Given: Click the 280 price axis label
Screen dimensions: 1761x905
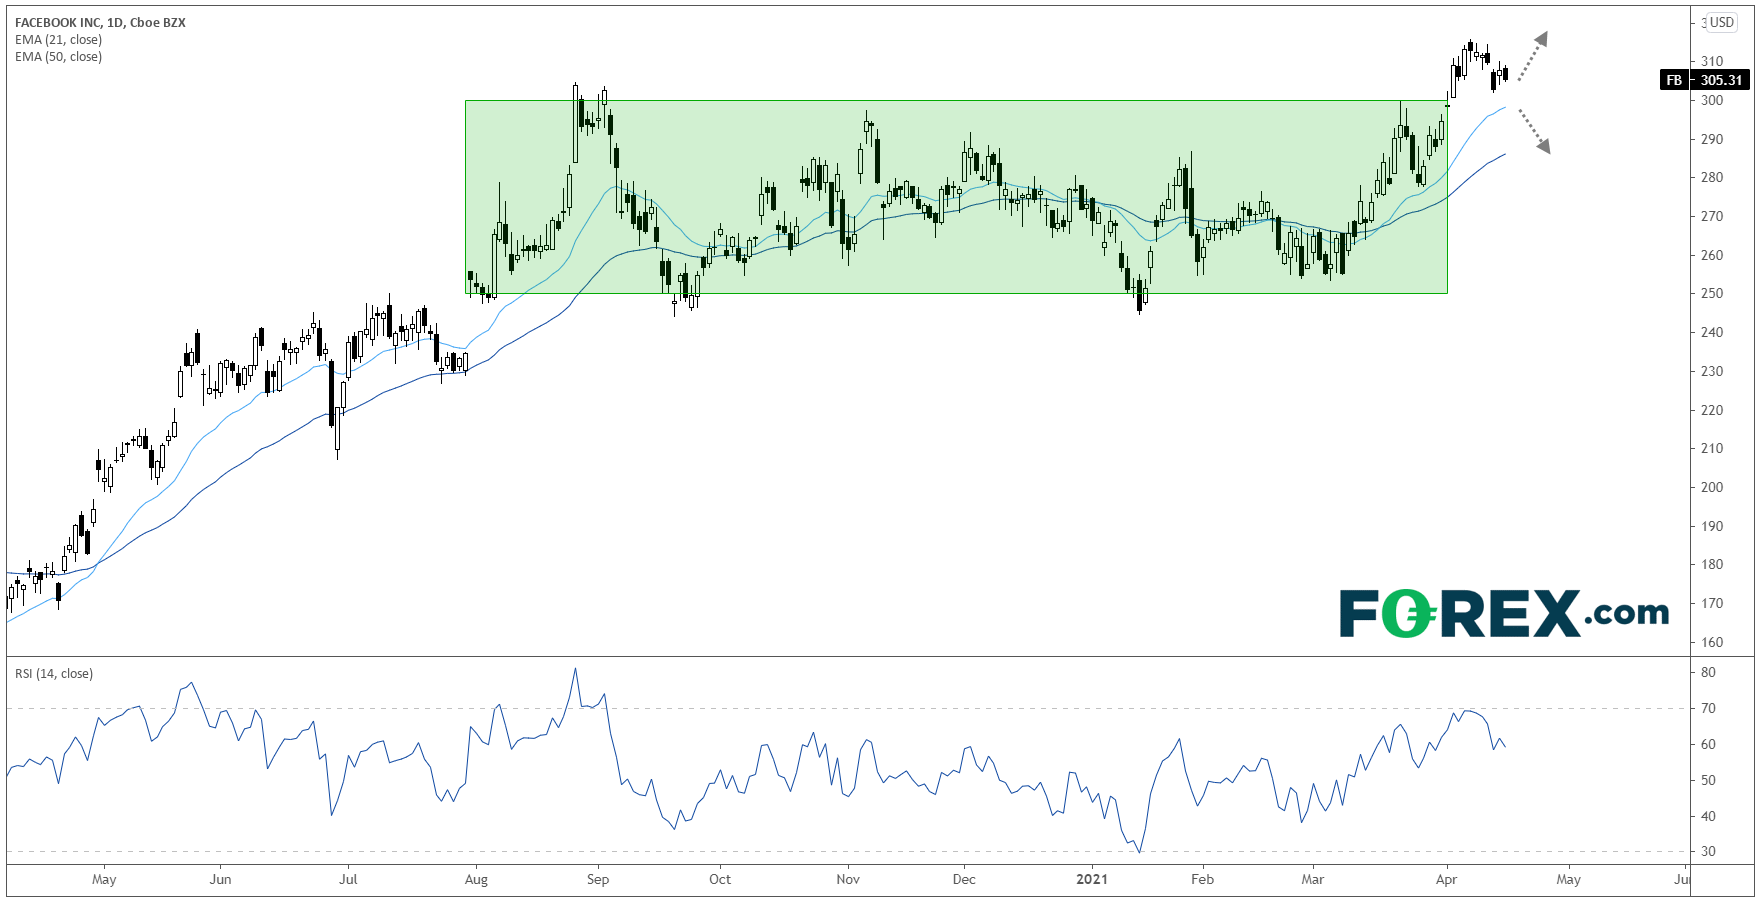Looking at the screenshot, I should point(1712,178).
